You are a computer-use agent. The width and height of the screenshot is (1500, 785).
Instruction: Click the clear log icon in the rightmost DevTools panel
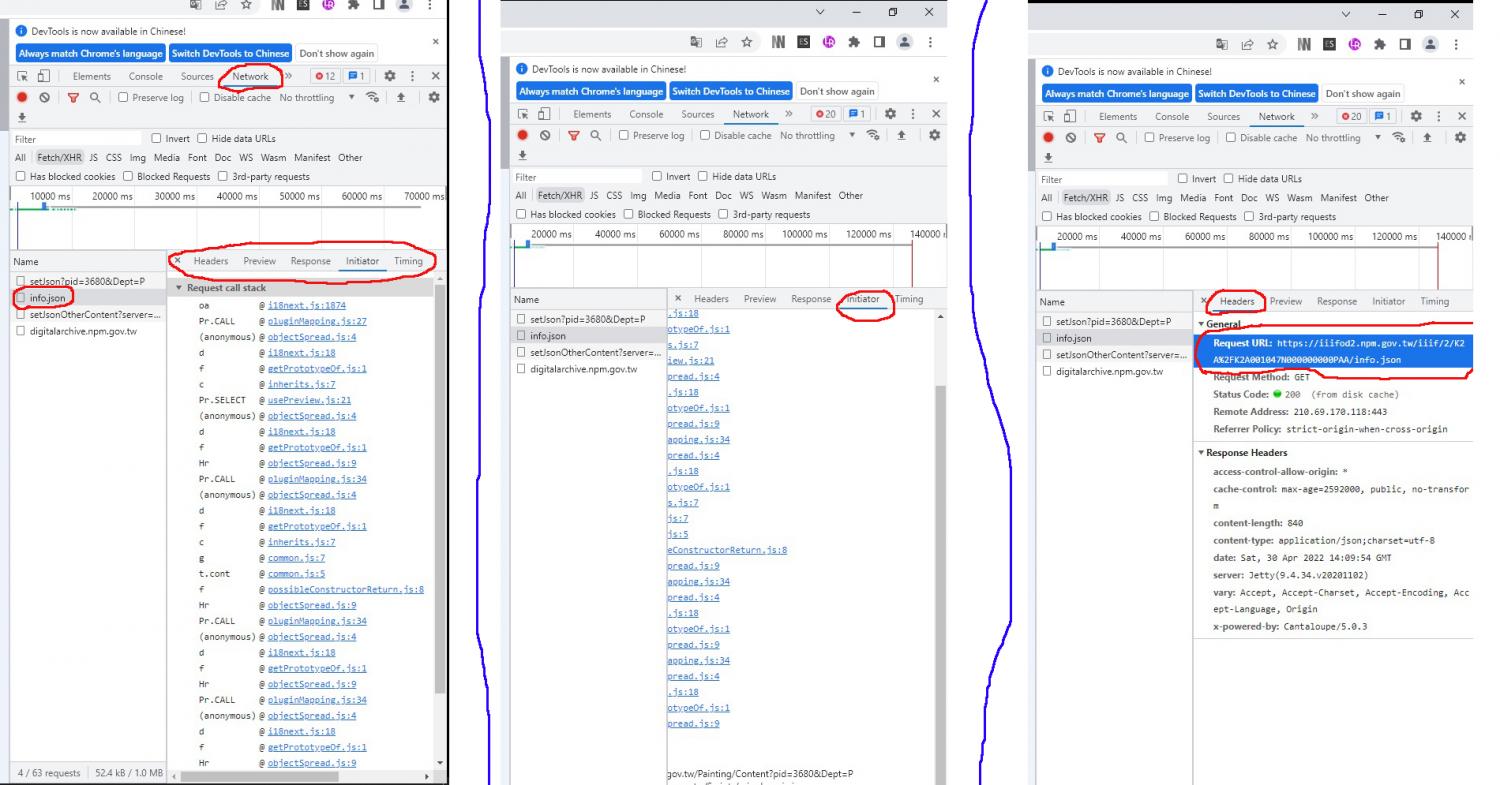1069,138
